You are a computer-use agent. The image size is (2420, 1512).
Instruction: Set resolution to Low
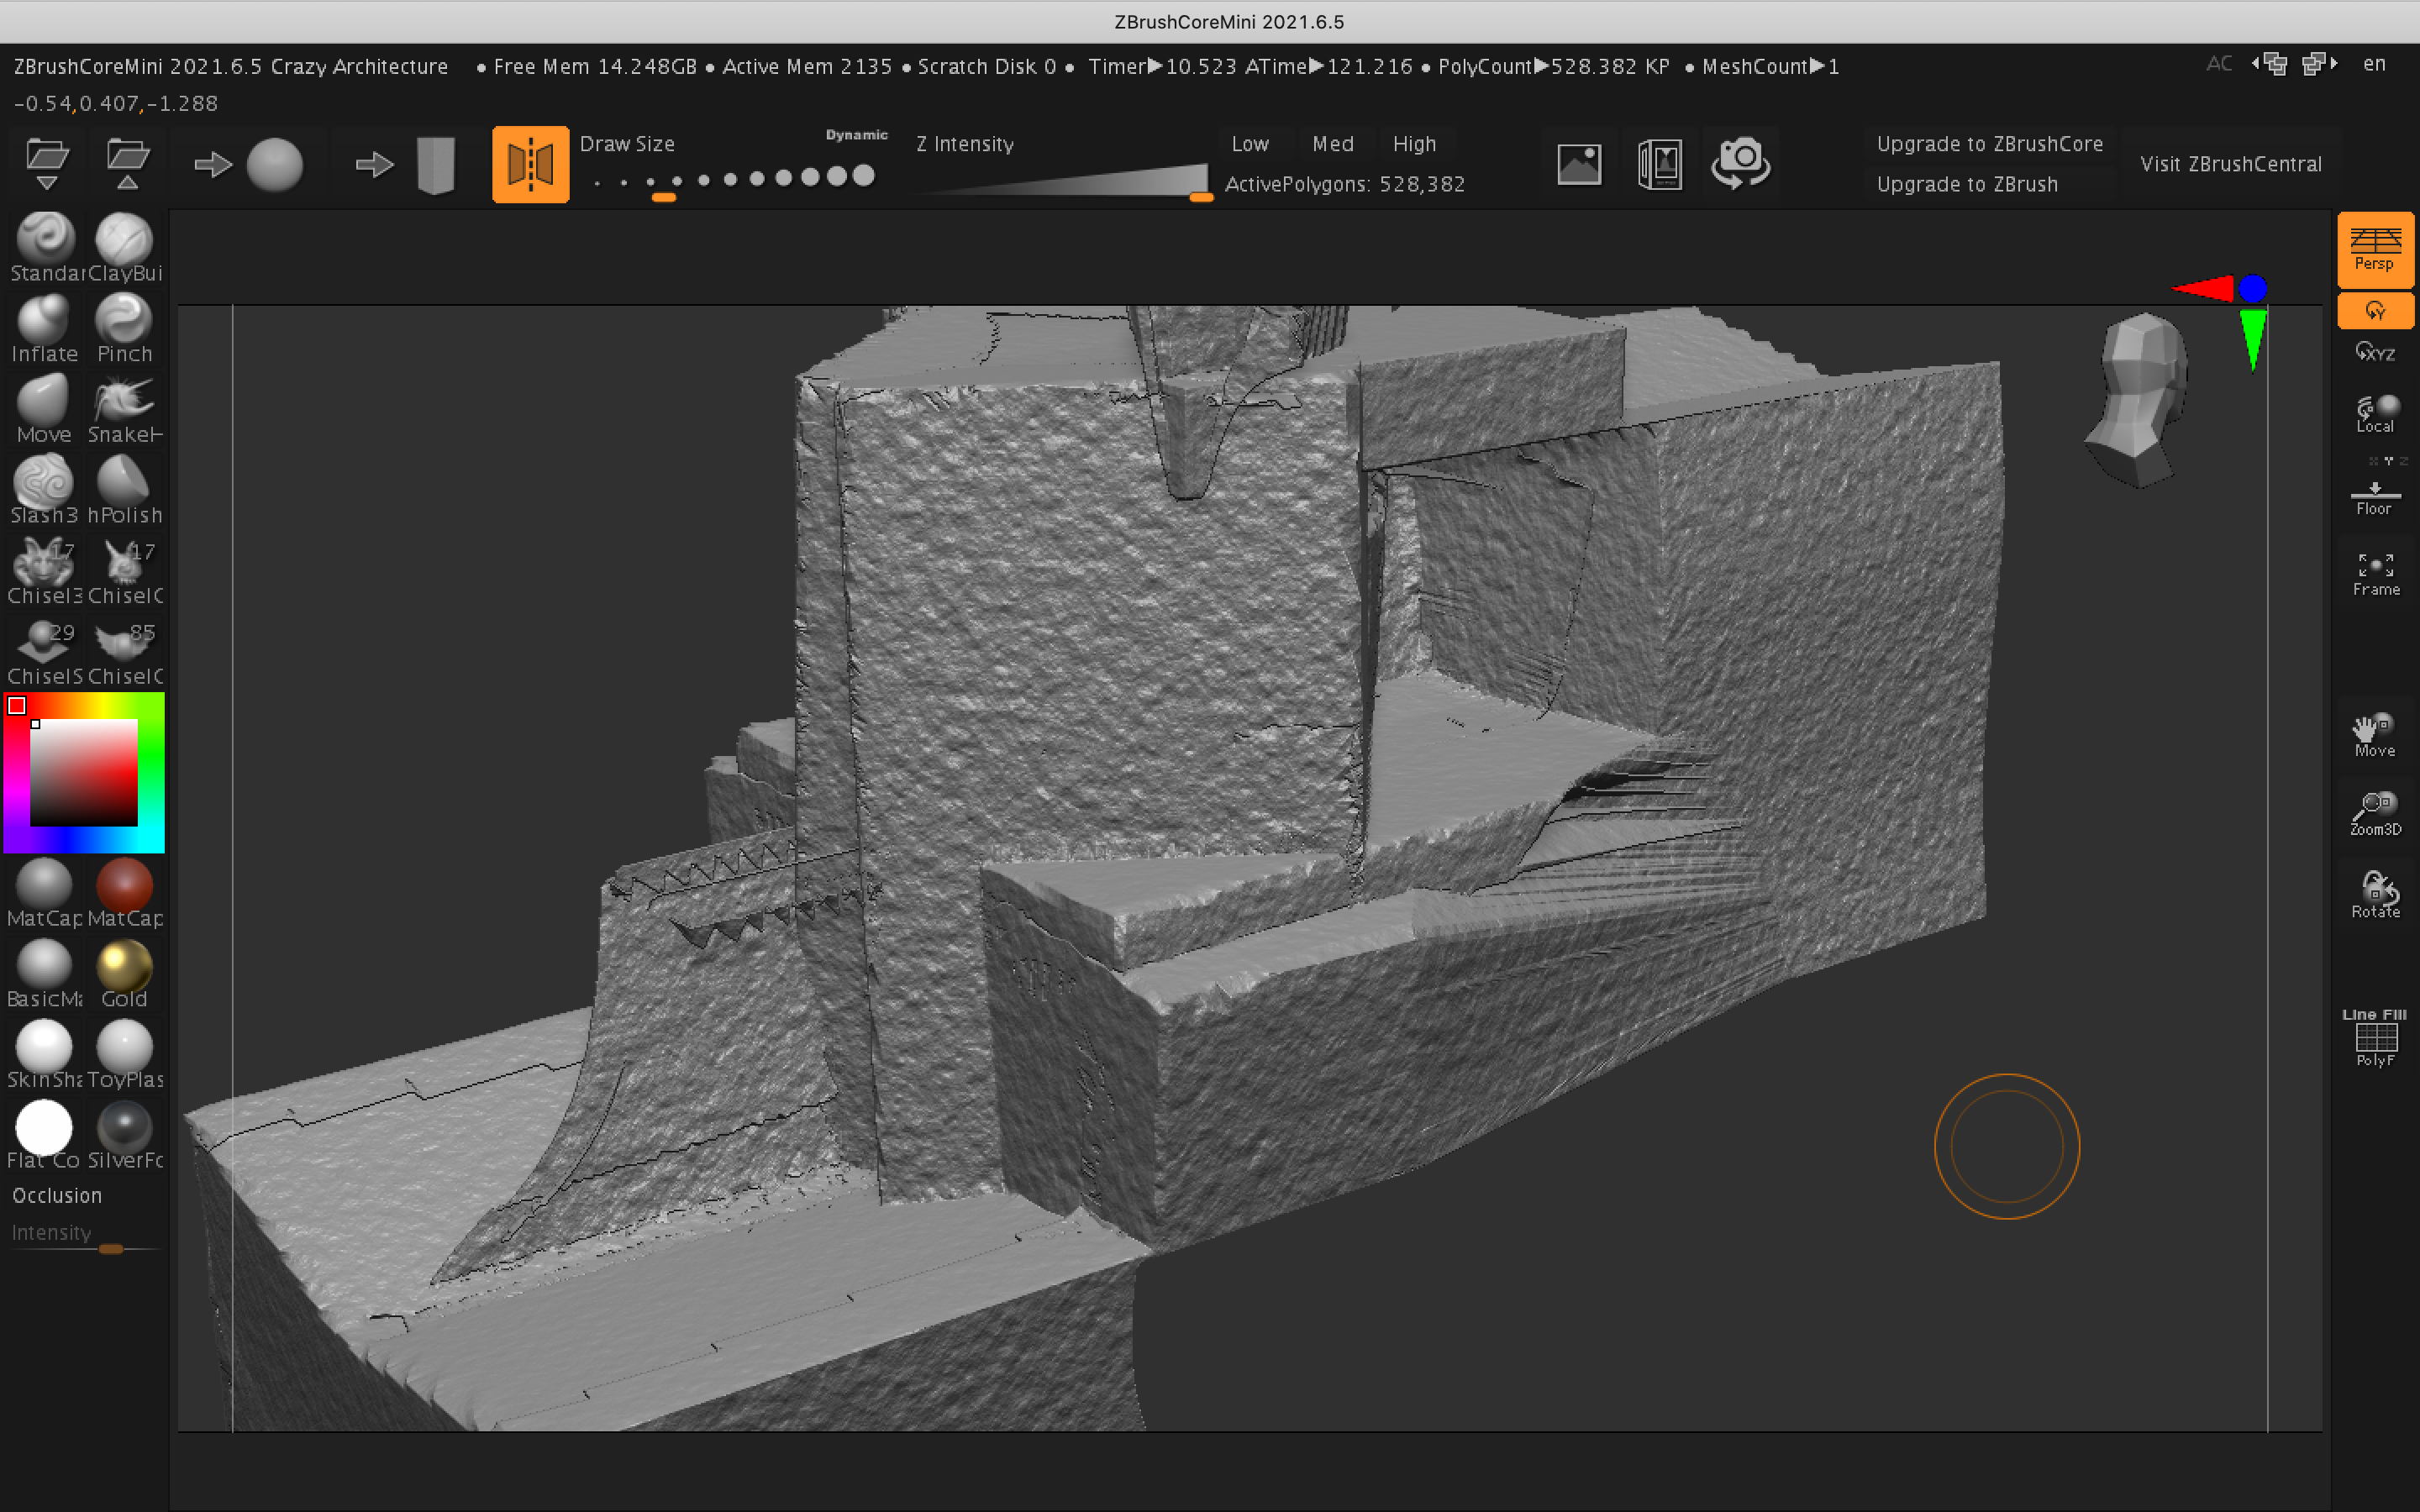pos(1250,144)
